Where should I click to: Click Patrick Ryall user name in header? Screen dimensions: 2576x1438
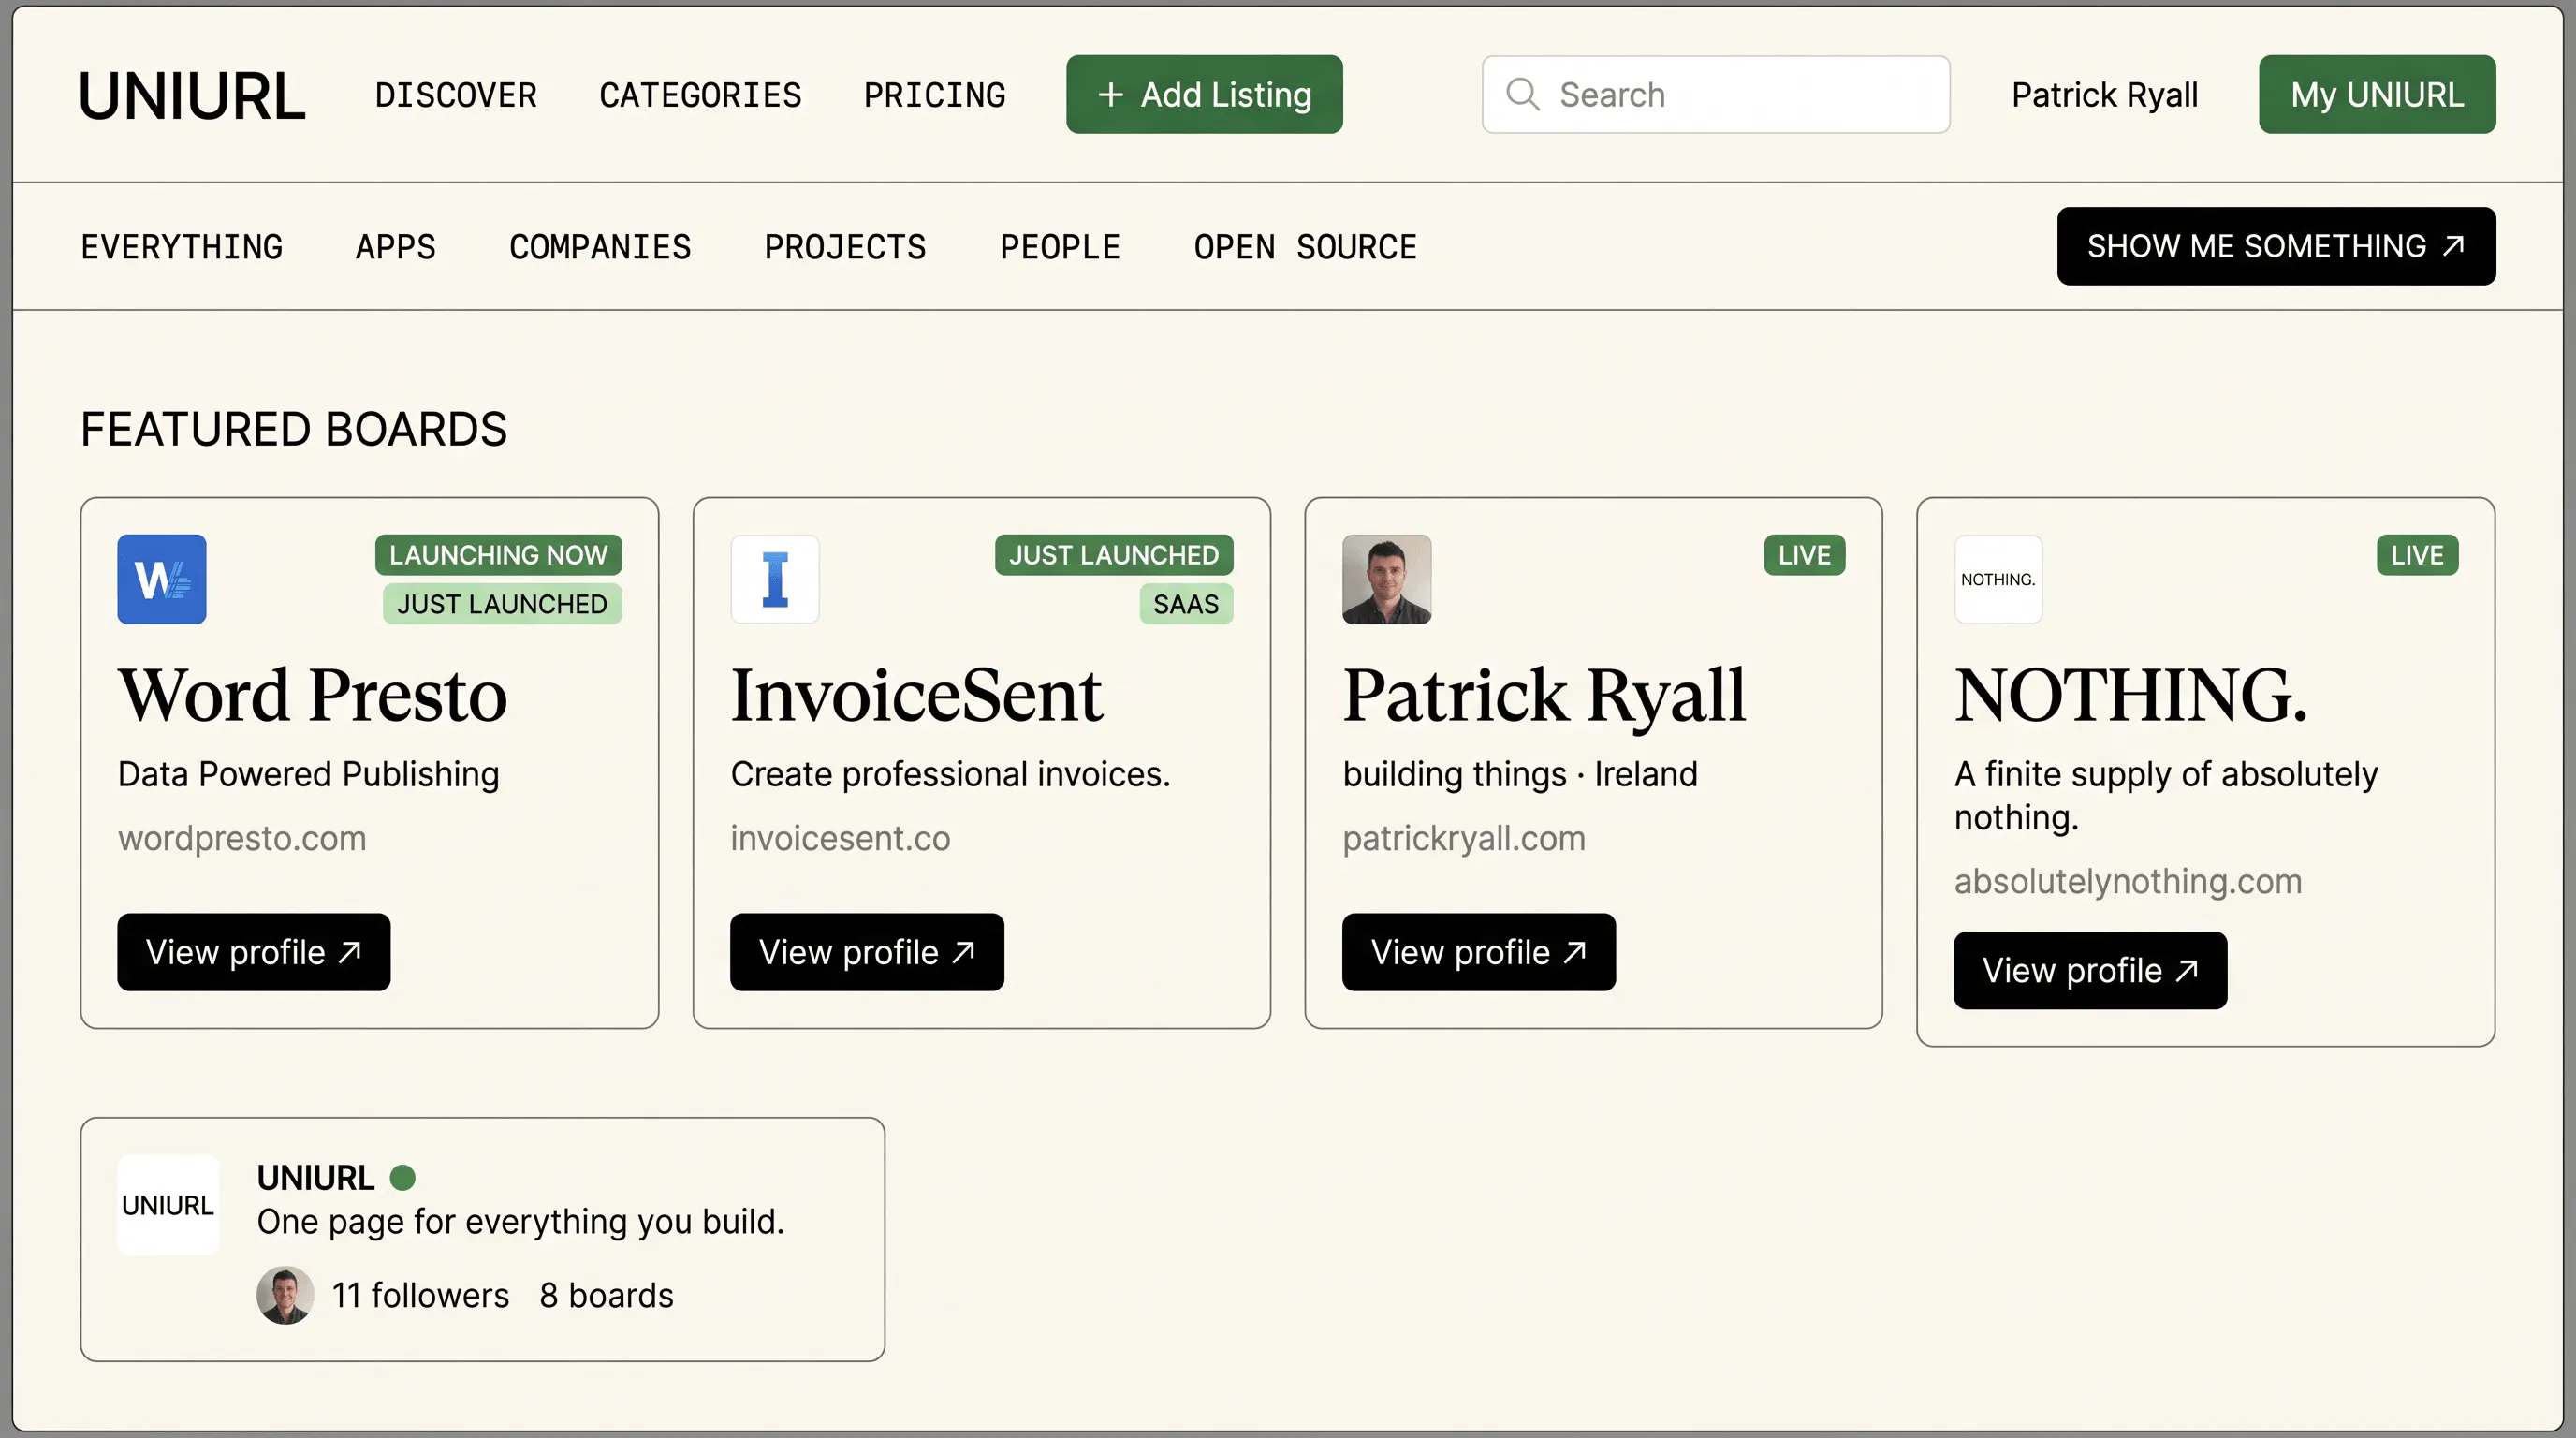[2105, 95]
